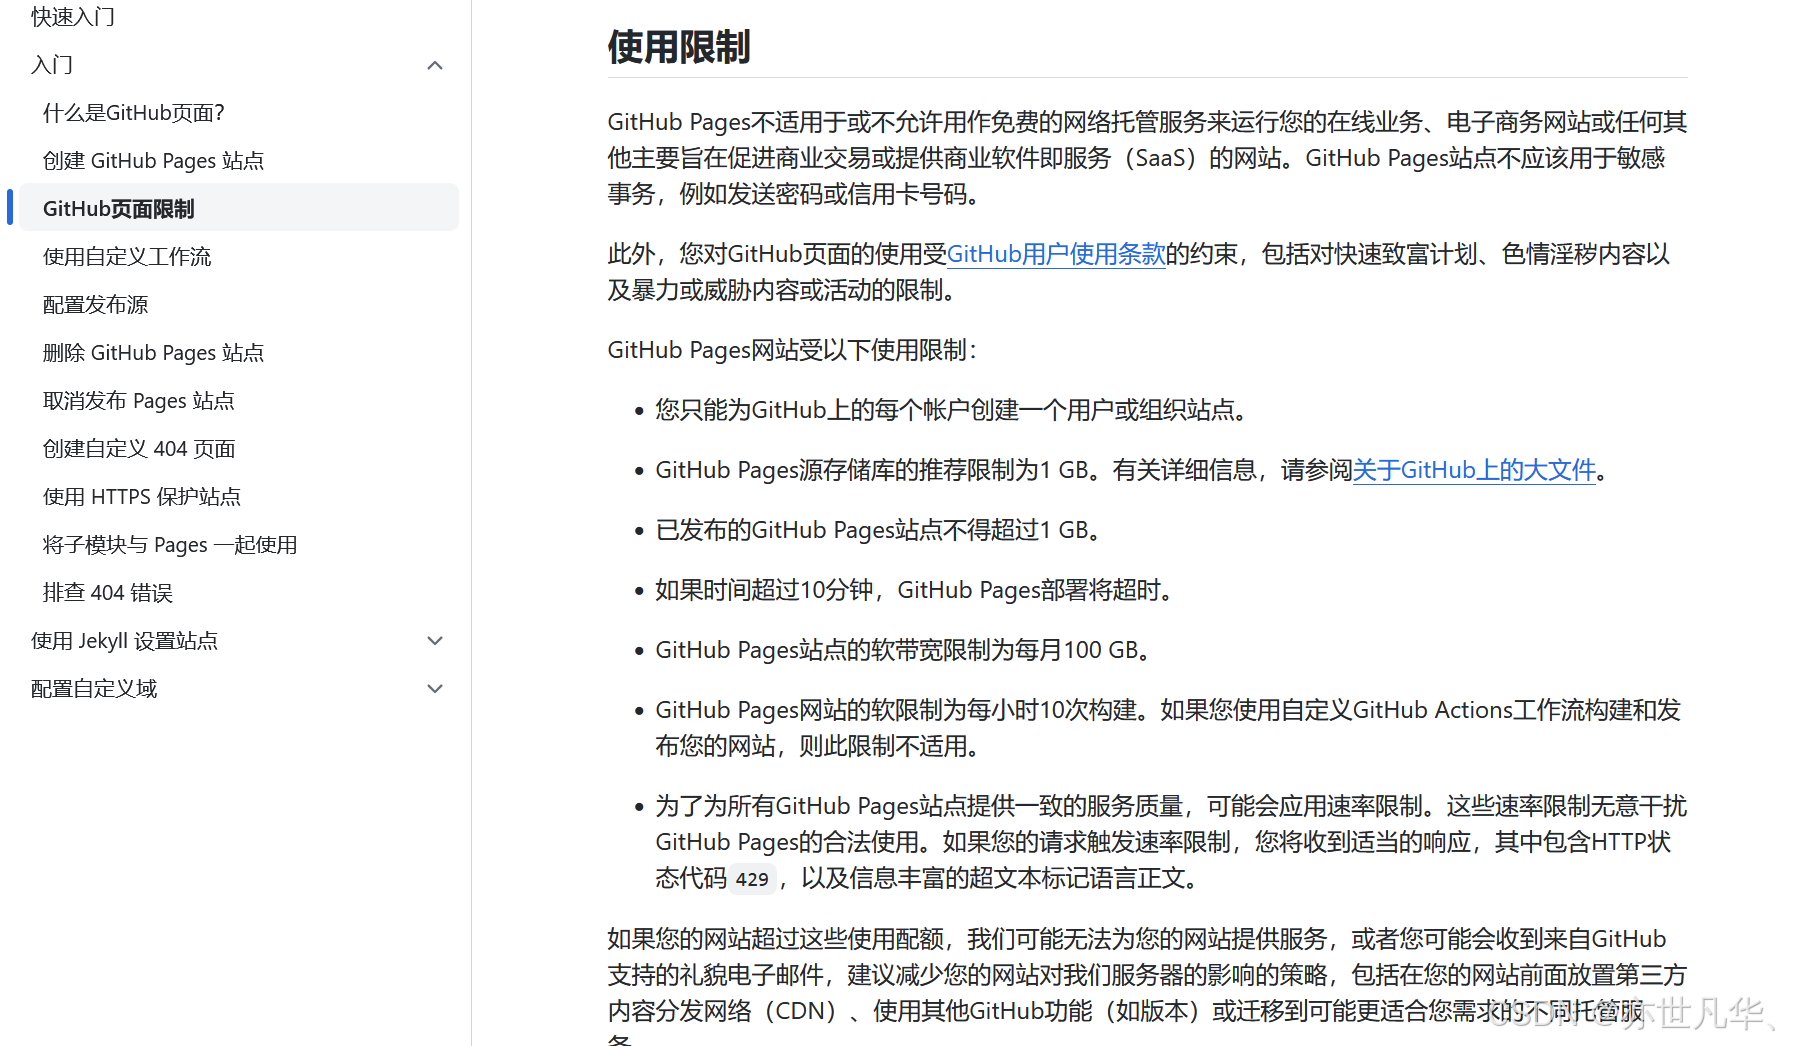Open 删除 GitHub Pages 站点 sidebar item
Viewport: 1803px width, 1046px height.
(x=154, y=353)
